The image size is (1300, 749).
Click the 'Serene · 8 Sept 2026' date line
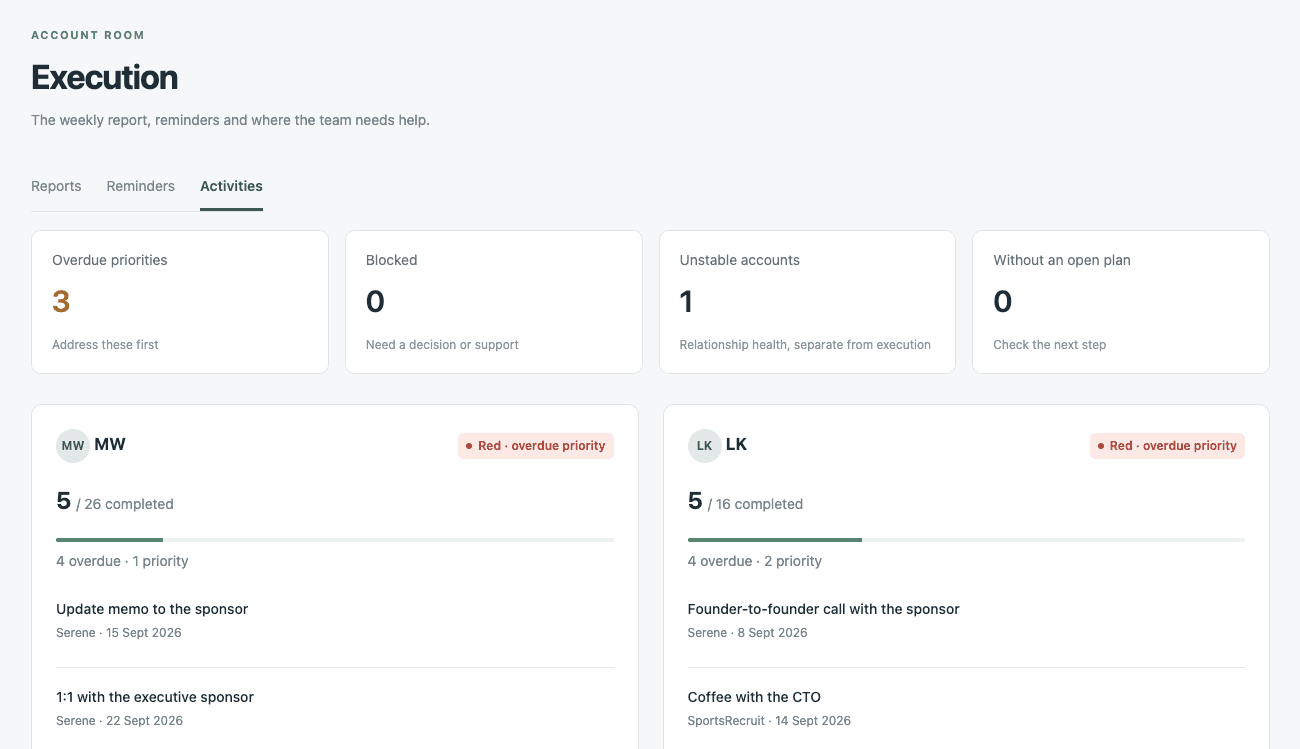(747, 633)
